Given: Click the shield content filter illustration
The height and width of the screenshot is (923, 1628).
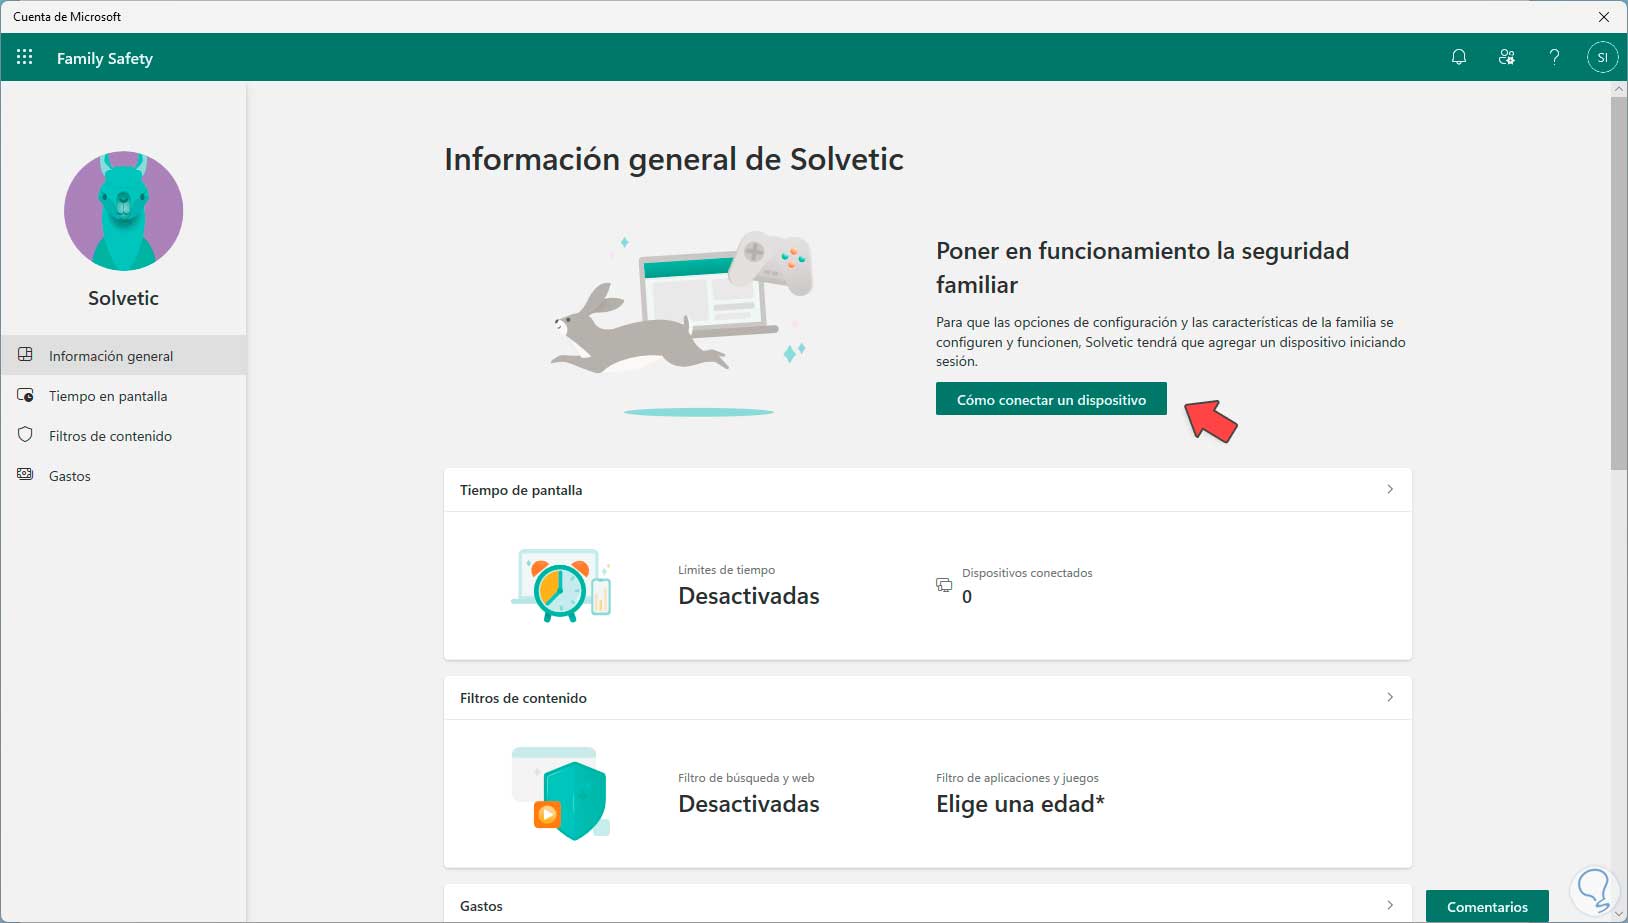Looking at the screenshot, I should coord(561,793).
